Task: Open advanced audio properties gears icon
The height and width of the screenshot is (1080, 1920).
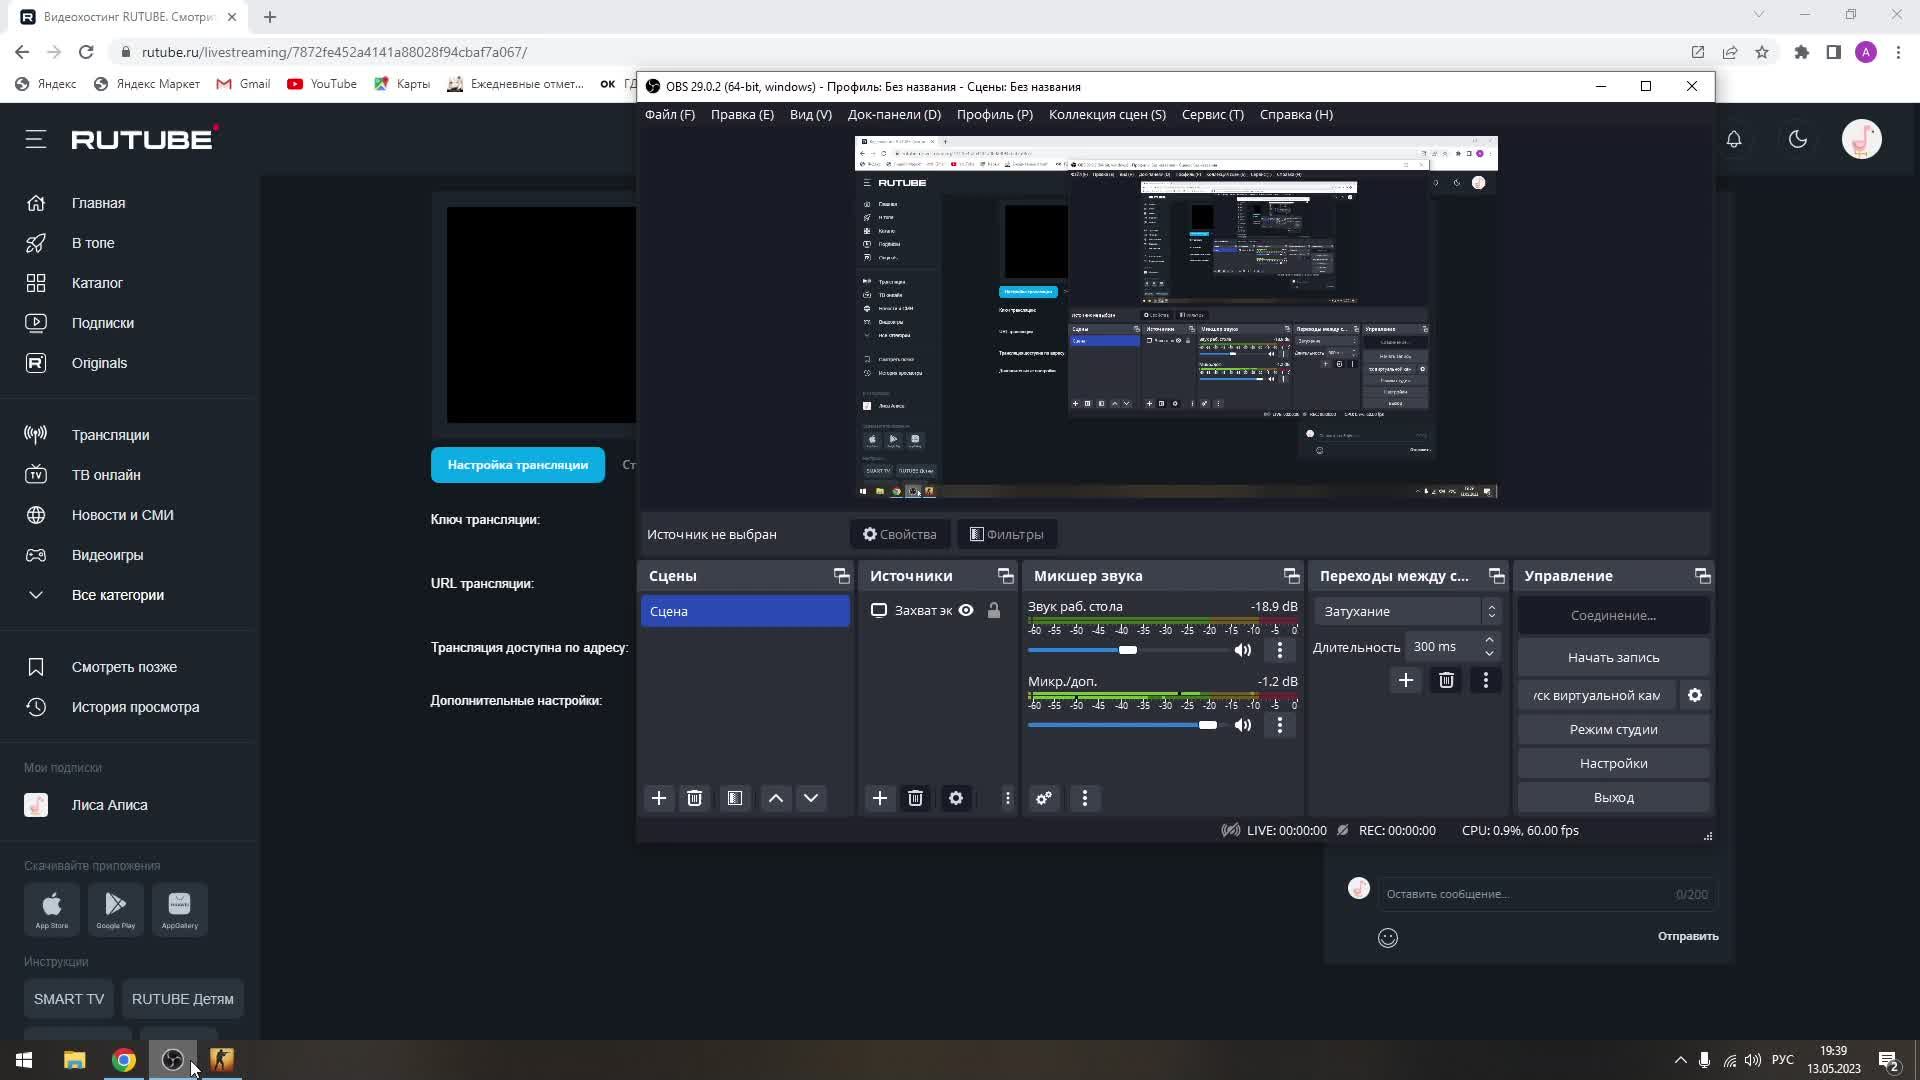Action: (x=1044, y=798)
